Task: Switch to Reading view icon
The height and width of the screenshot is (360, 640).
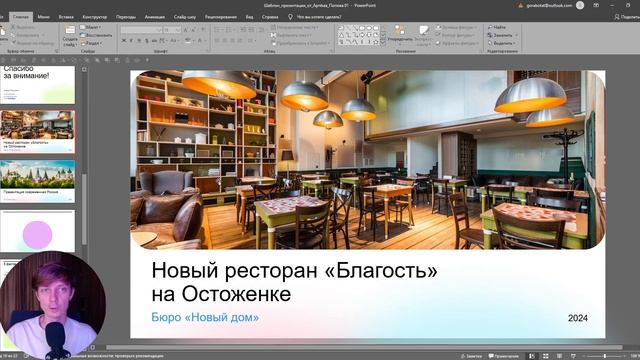Action: (560, 356)
